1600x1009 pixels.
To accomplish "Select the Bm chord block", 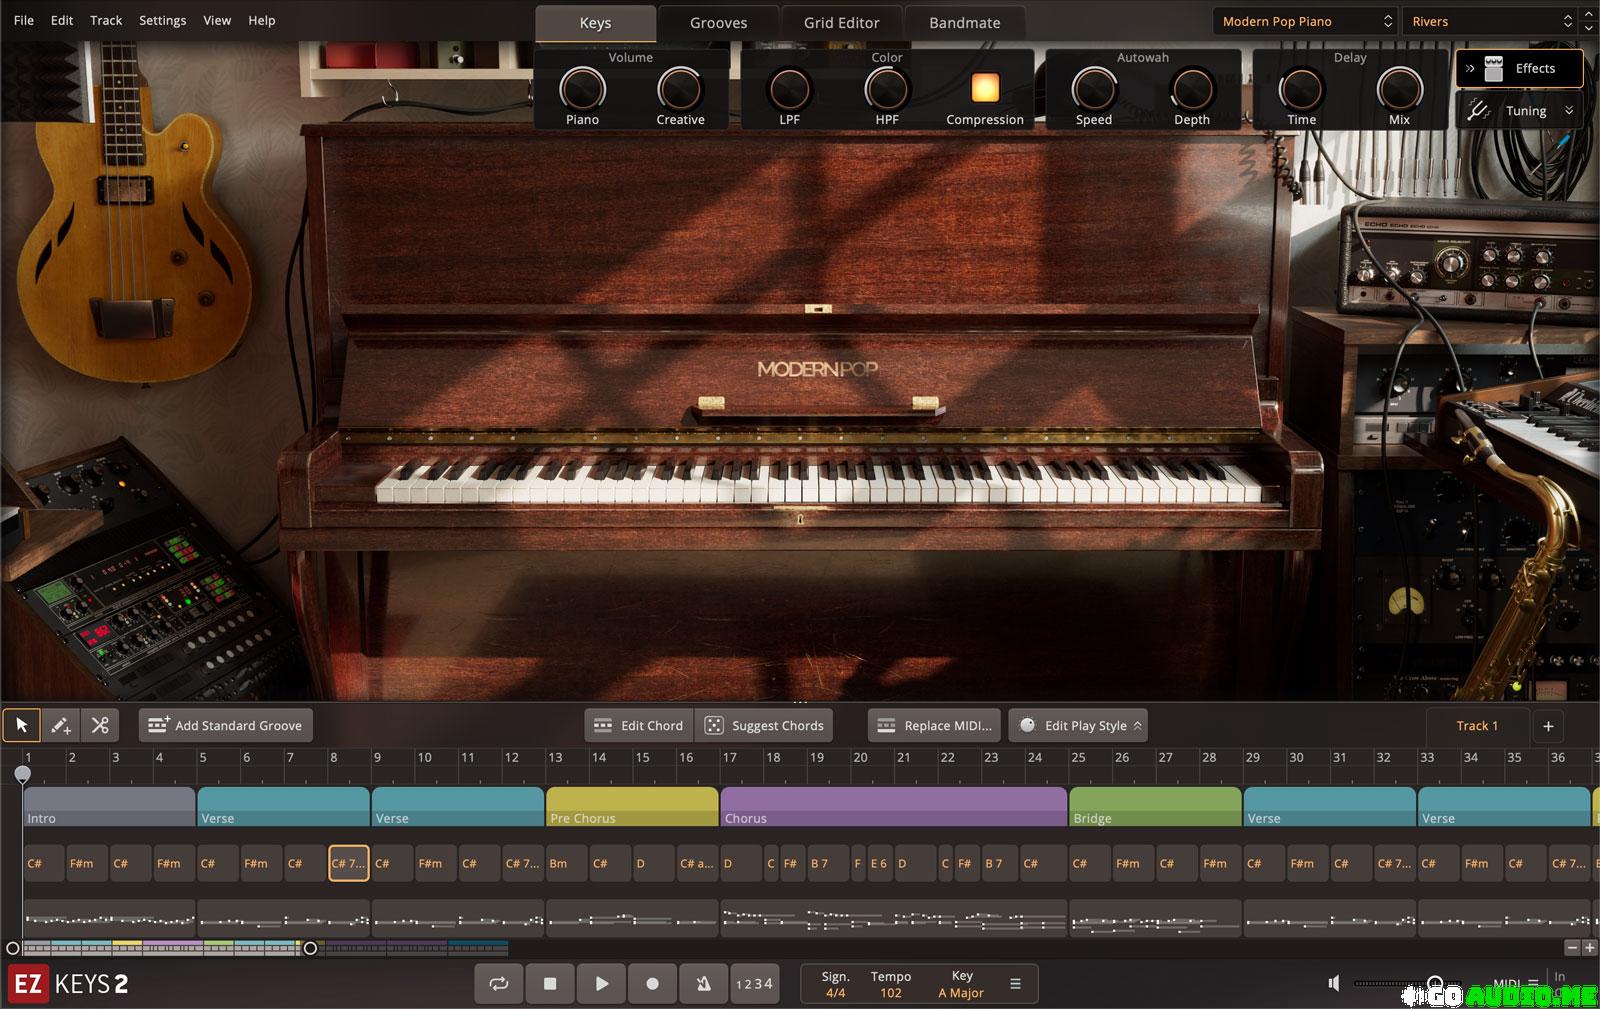I will coord(566,863).
